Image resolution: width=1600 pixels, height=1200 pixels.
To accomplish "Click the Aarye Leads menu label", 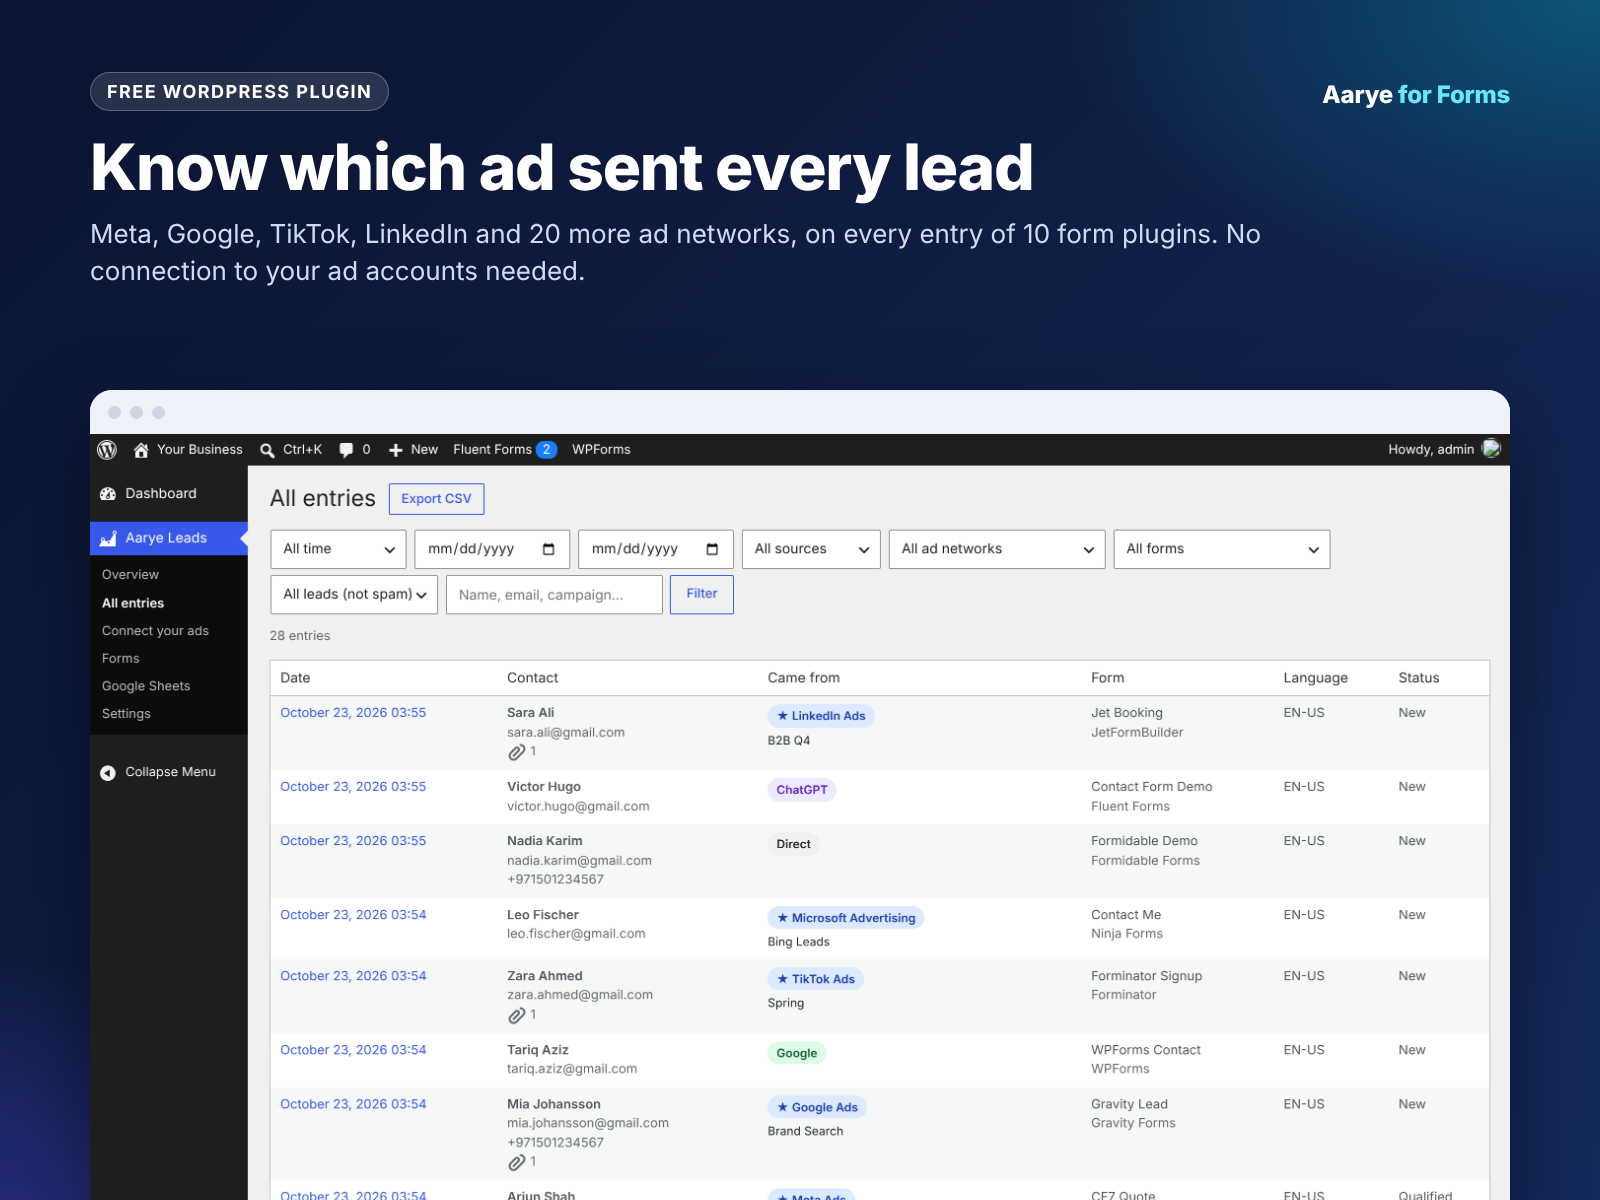I will [166, 538].
